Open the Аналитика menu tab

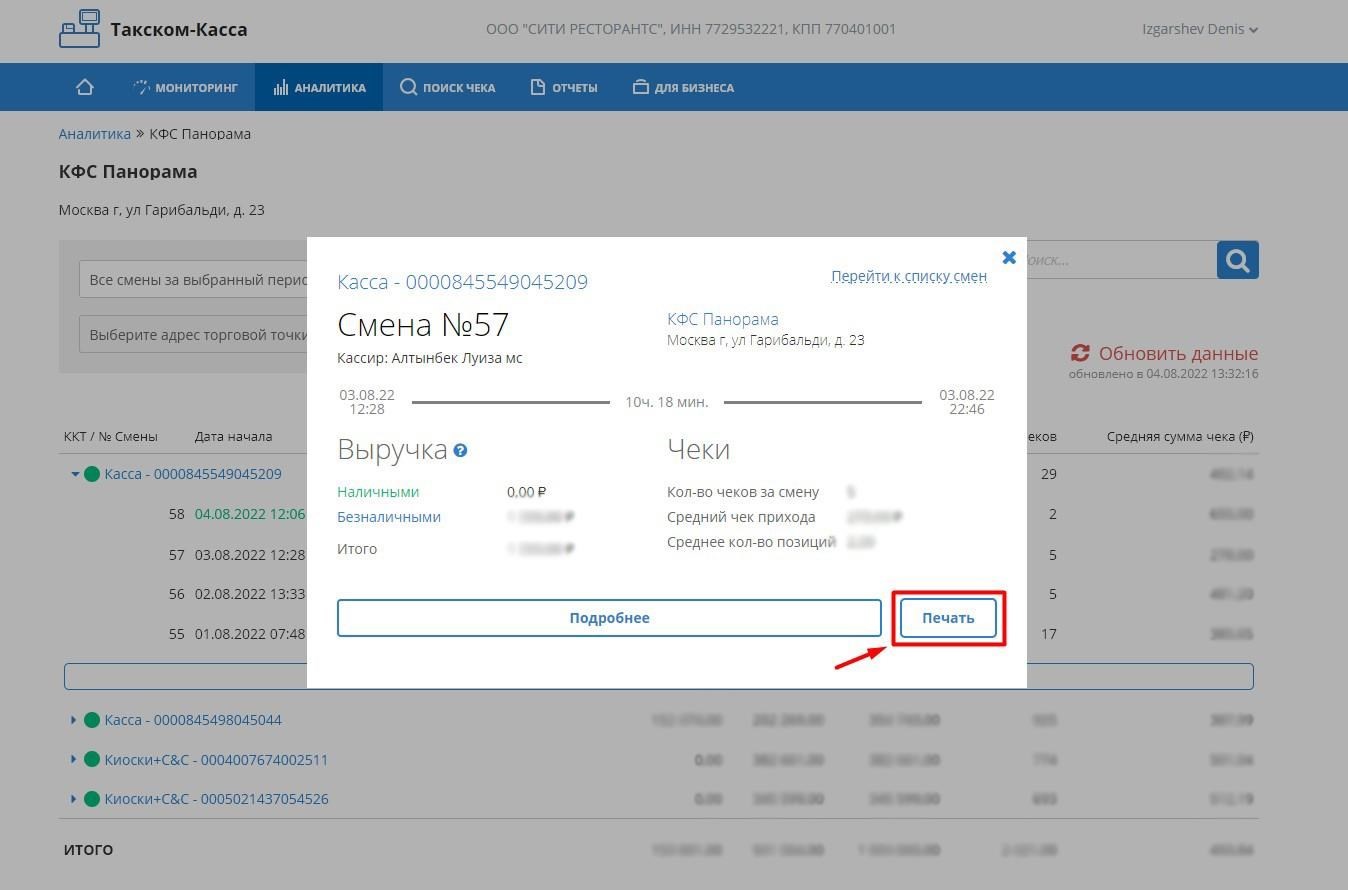319,87
